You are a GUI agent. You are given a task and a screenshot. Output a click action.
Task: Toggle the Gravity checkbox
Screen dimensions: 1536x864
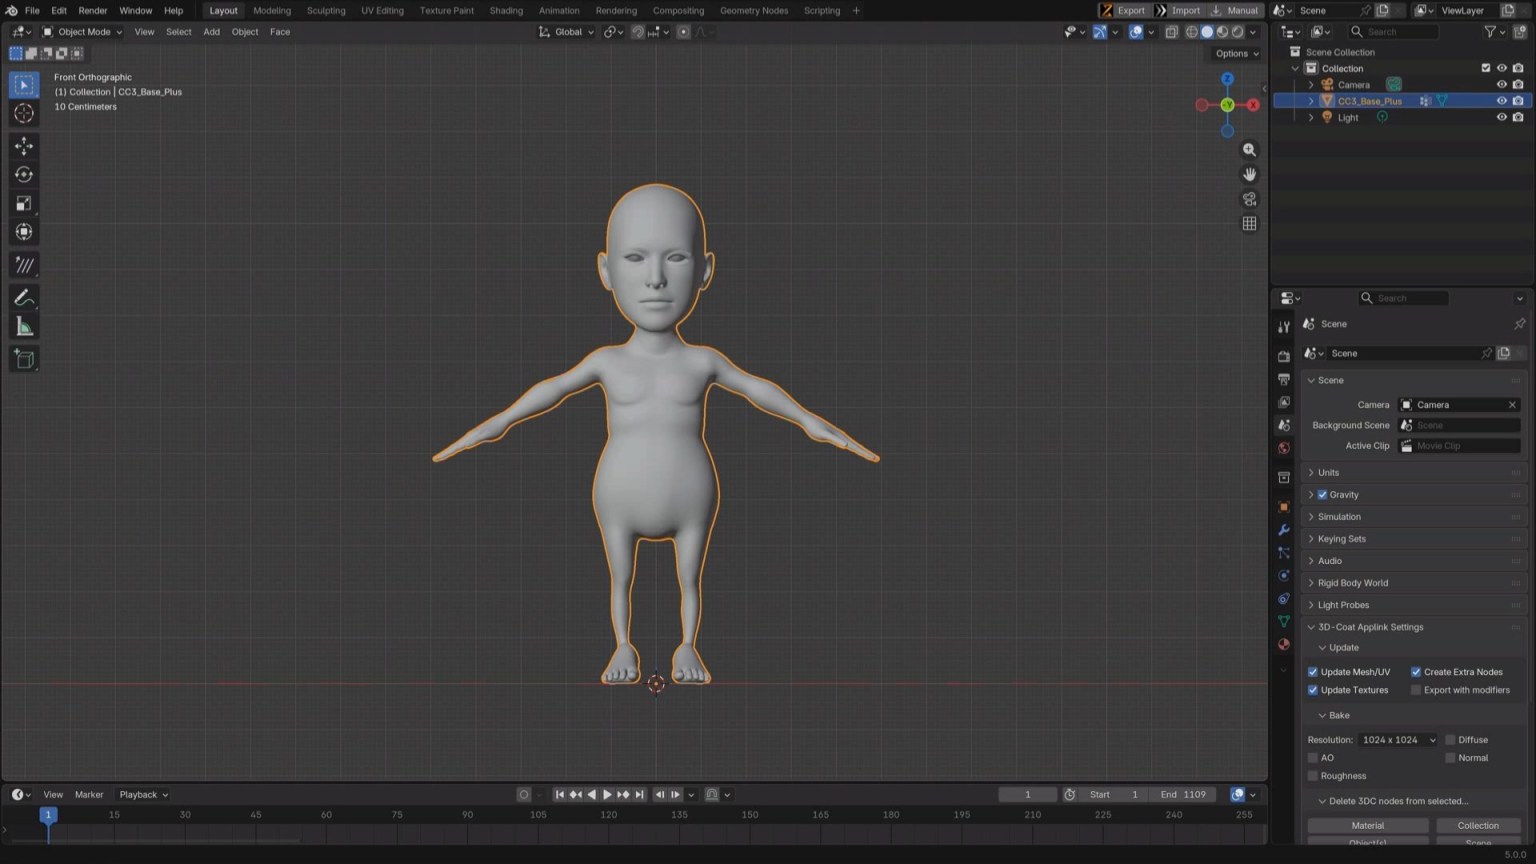click(x=1322, y=495)
